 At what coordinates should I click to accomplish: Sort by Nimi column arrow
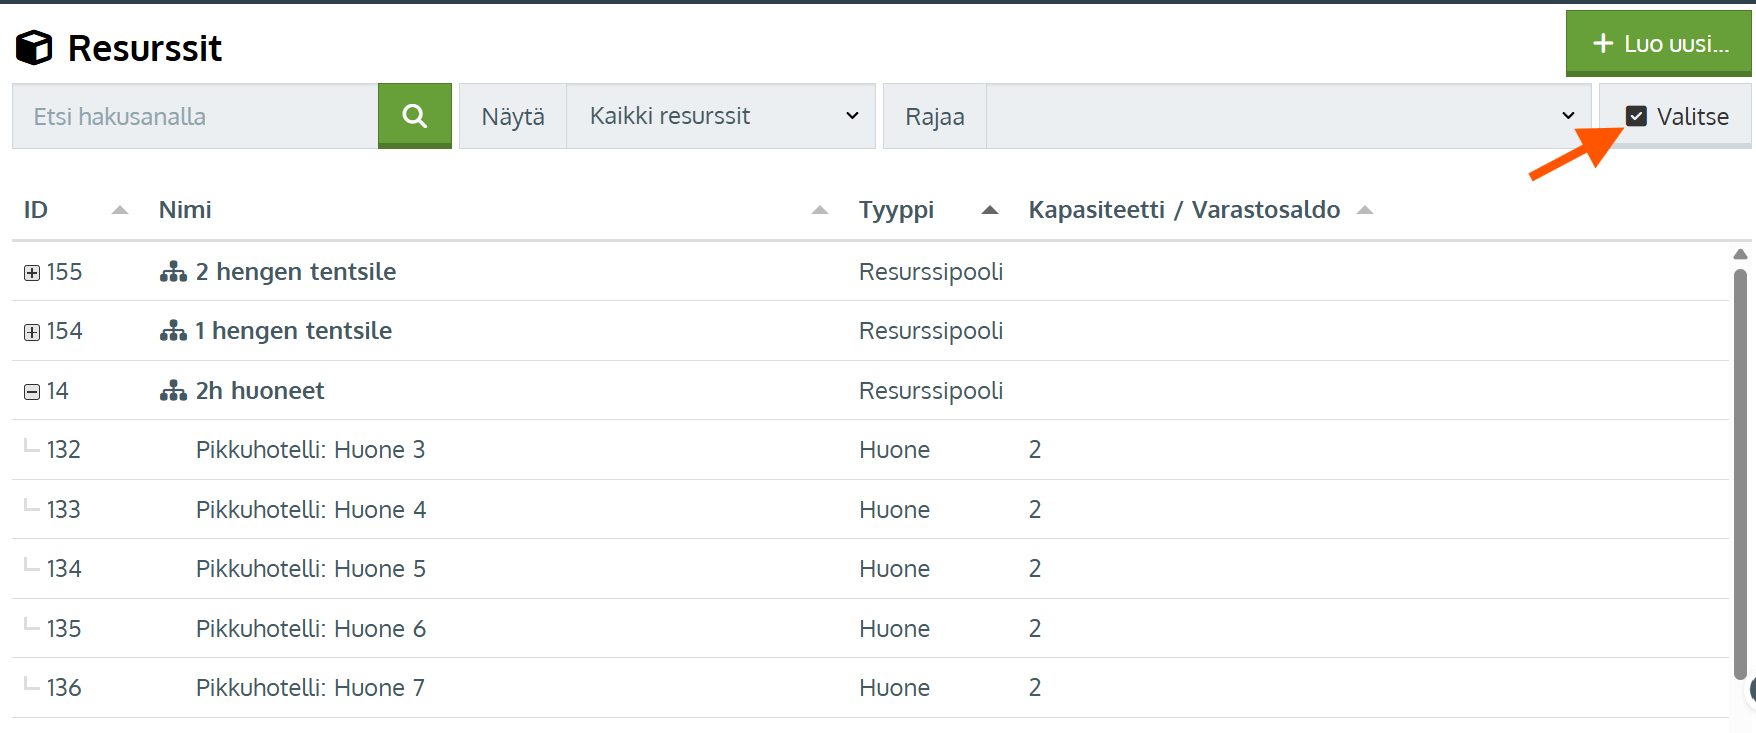pos(820,210)
